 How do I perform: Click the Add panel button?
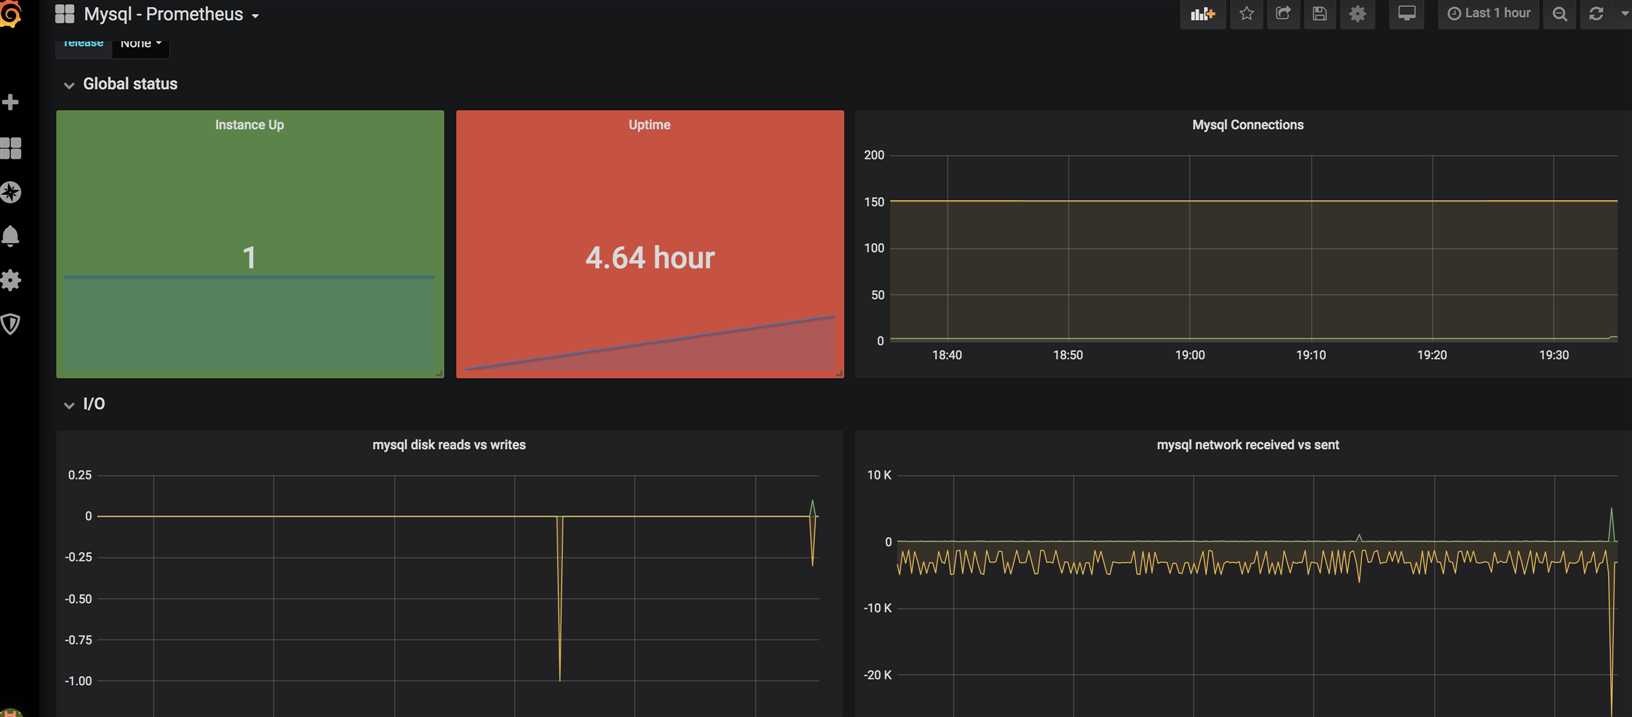pyautogui.click(x=1202, y=14)
